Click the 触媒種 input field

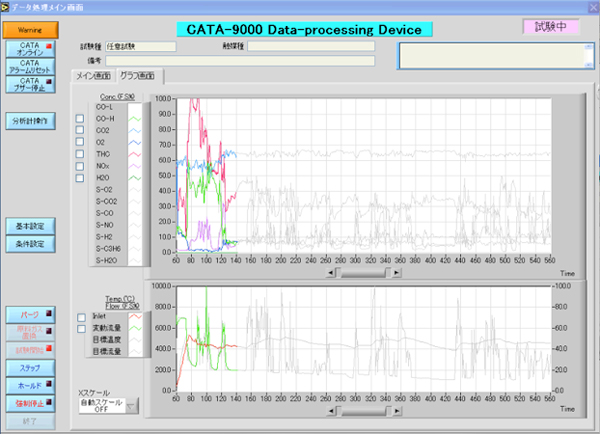click(x=311, y=46)
